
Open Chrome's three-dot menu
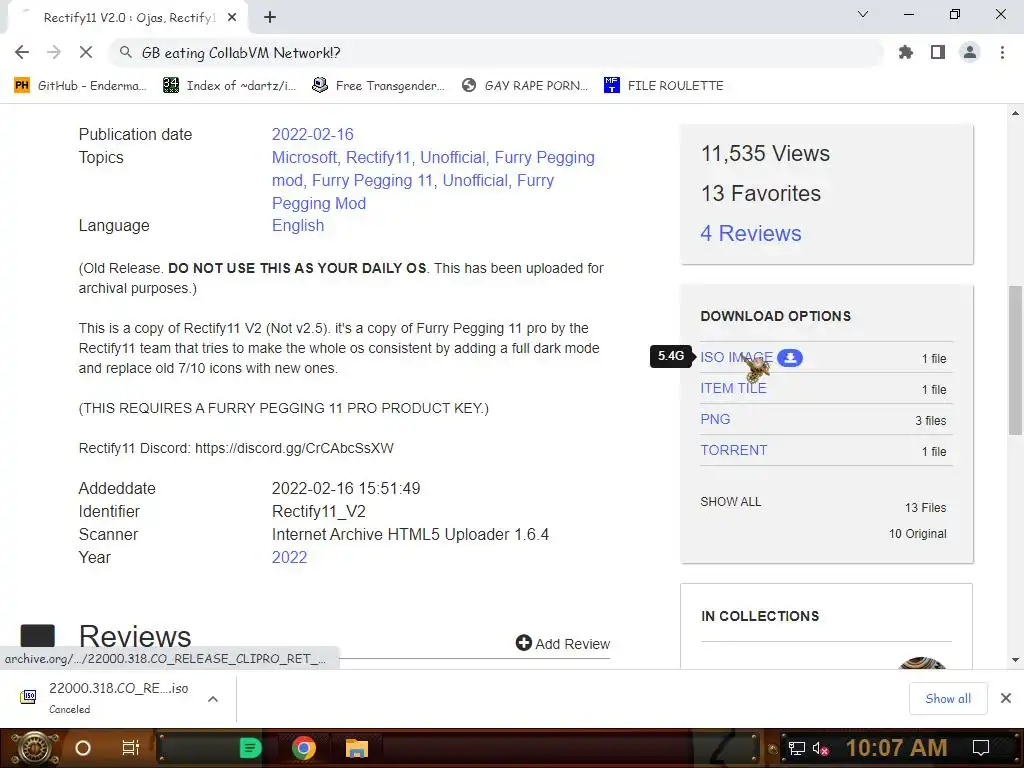click(x=1002, y=52)
